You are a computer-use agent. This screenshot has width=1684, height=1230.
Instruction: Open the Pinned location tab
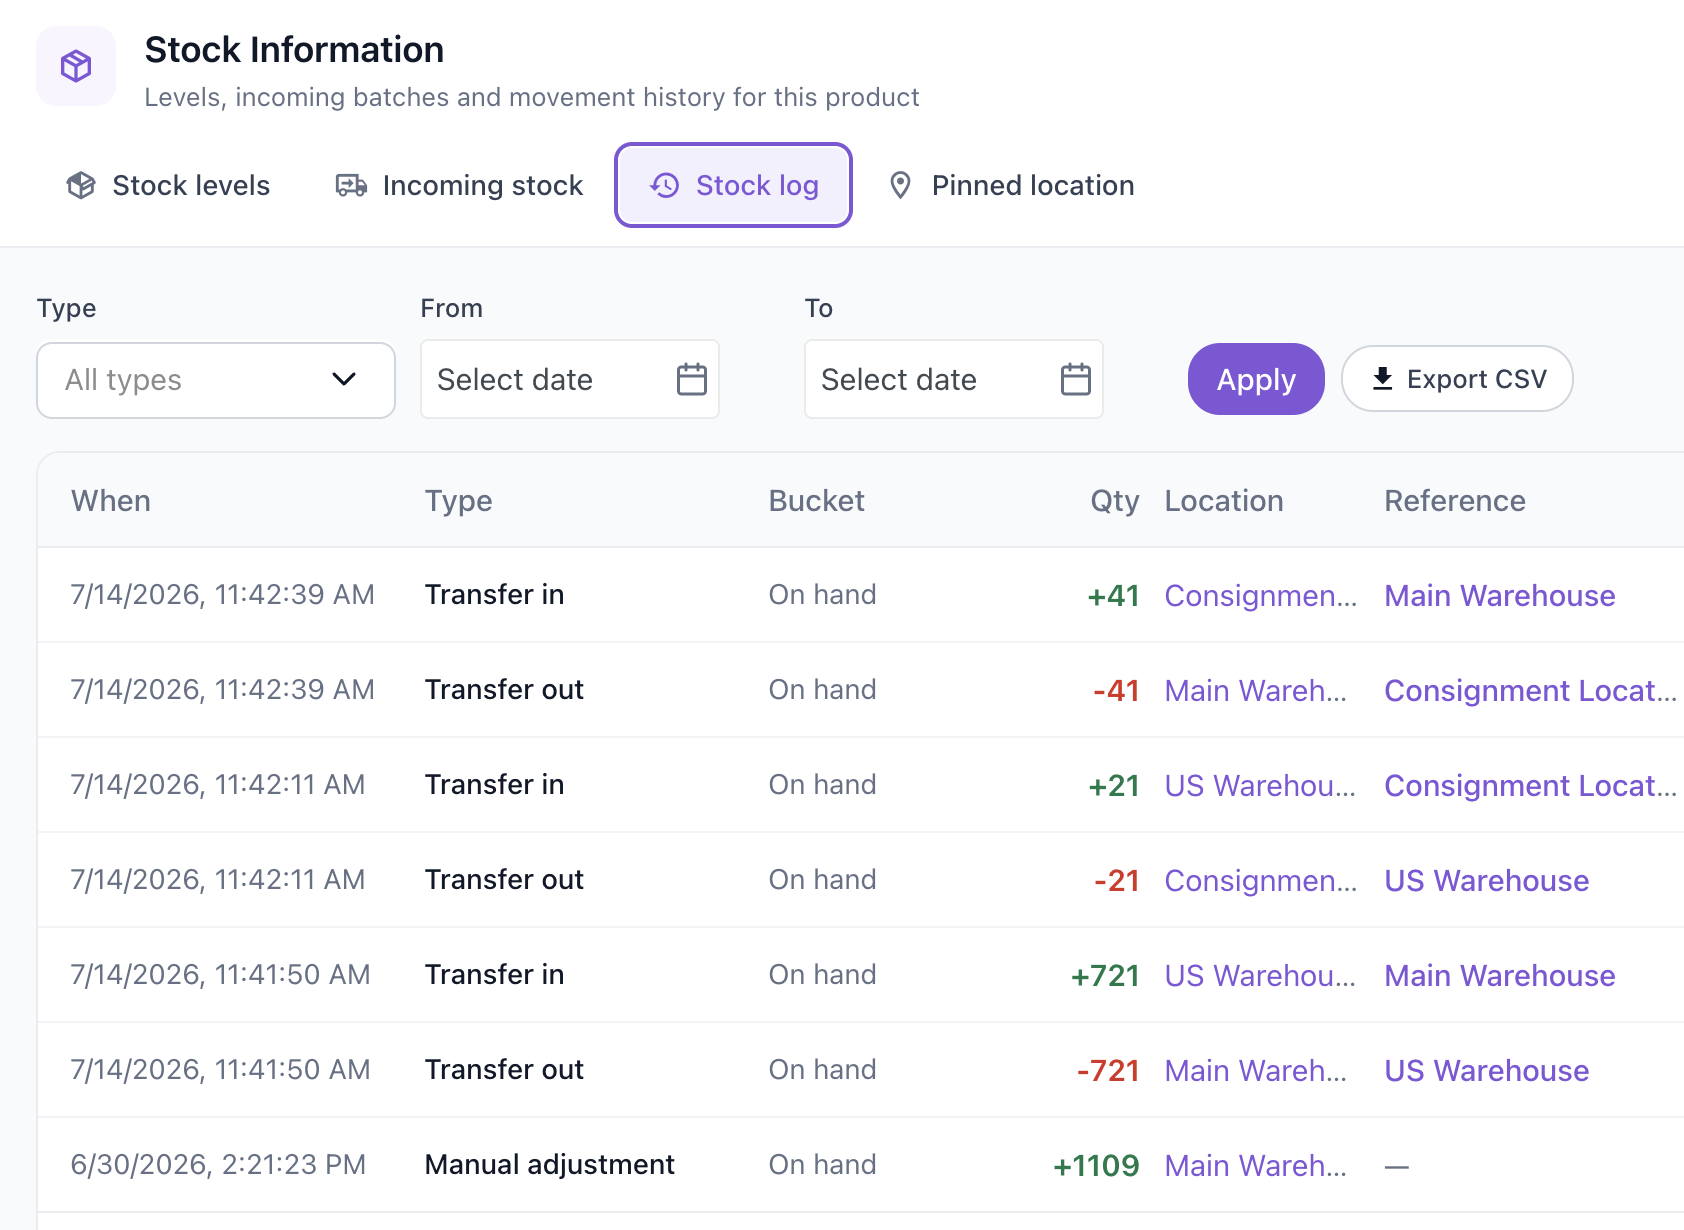pos(1011,185)
